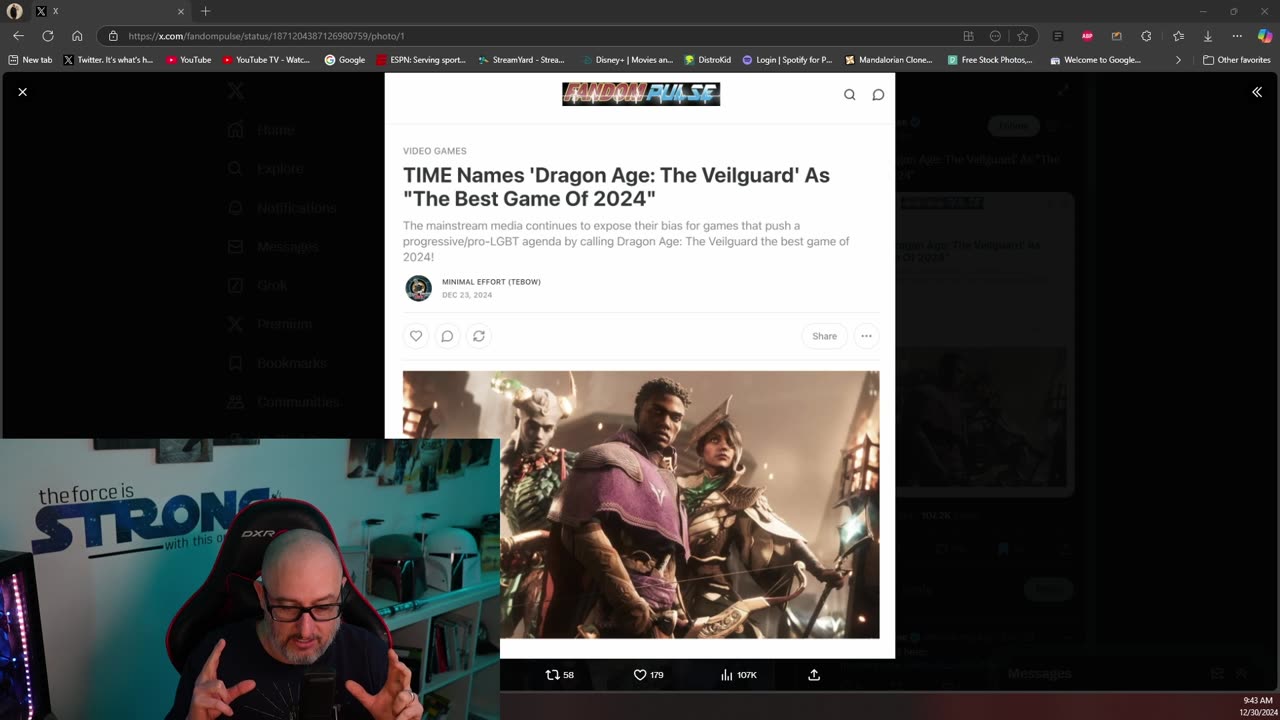Viewport: 1280px width, 720px height.
Task: Open the Twitter bookmark in favorites bar
Action: point(108,60)
